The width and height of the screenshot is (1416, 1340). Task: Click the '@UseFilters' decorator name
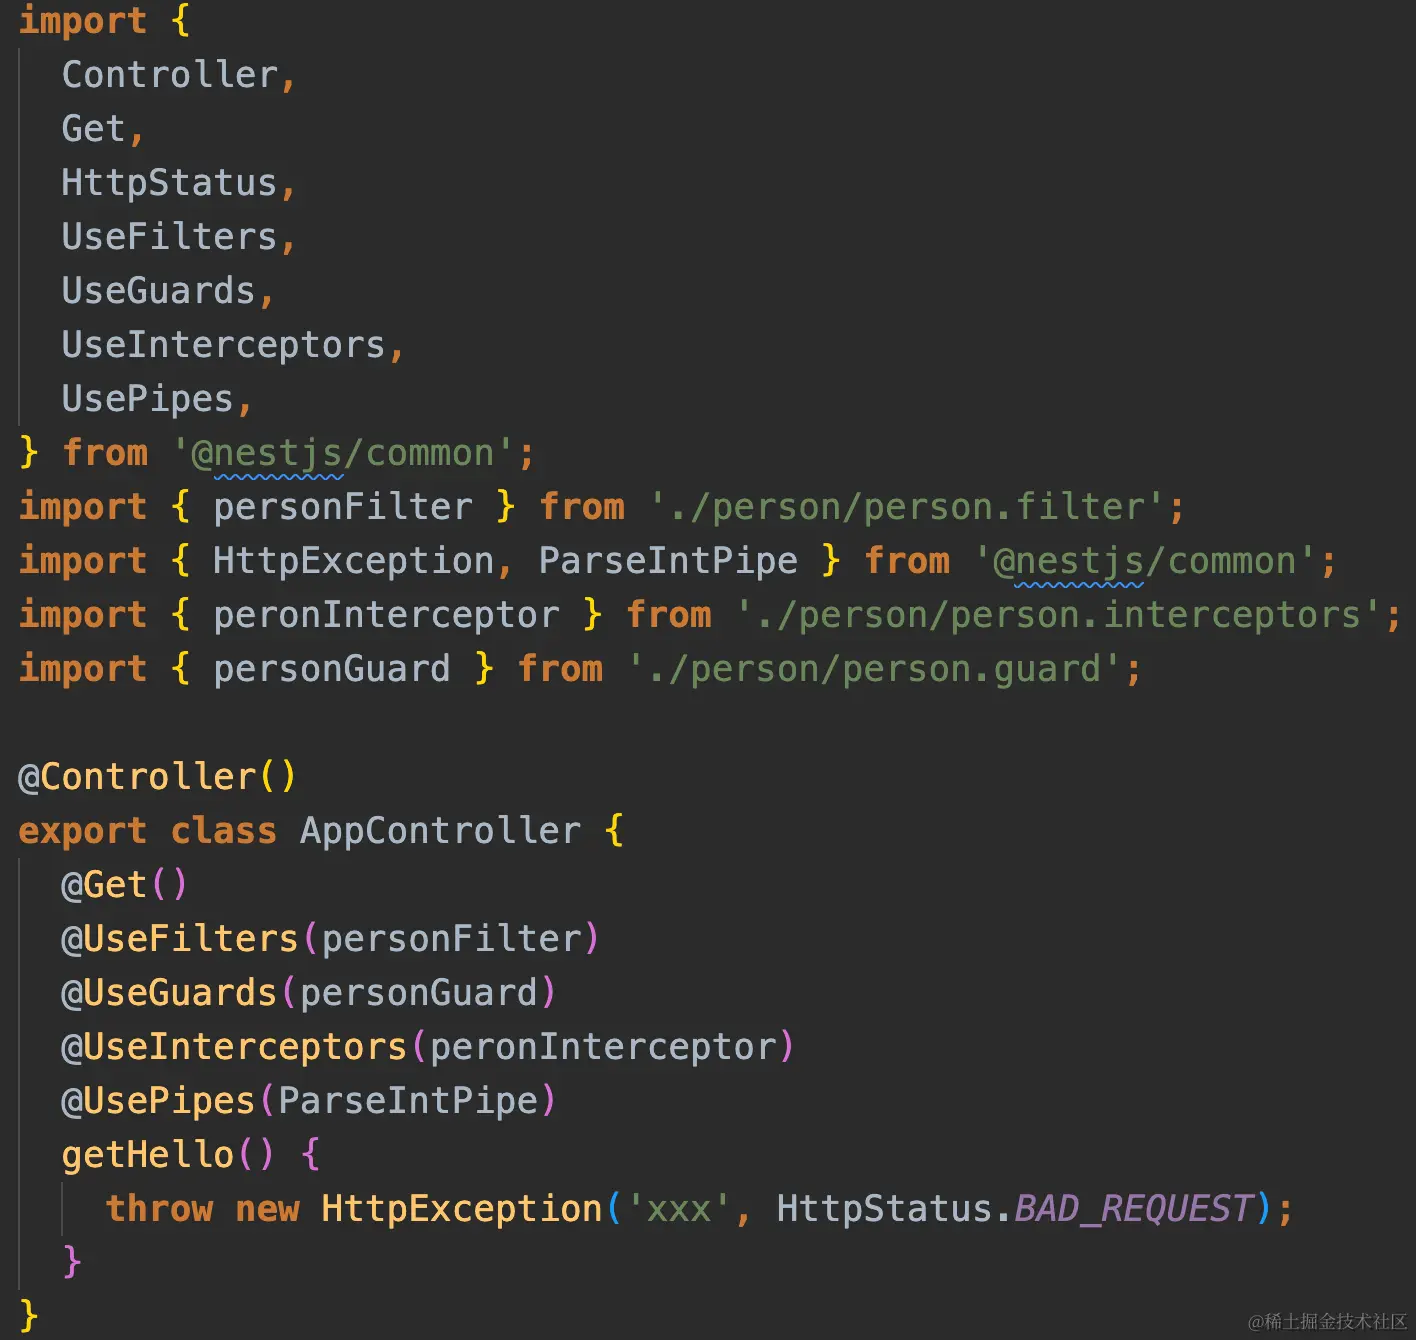(180, 939)
